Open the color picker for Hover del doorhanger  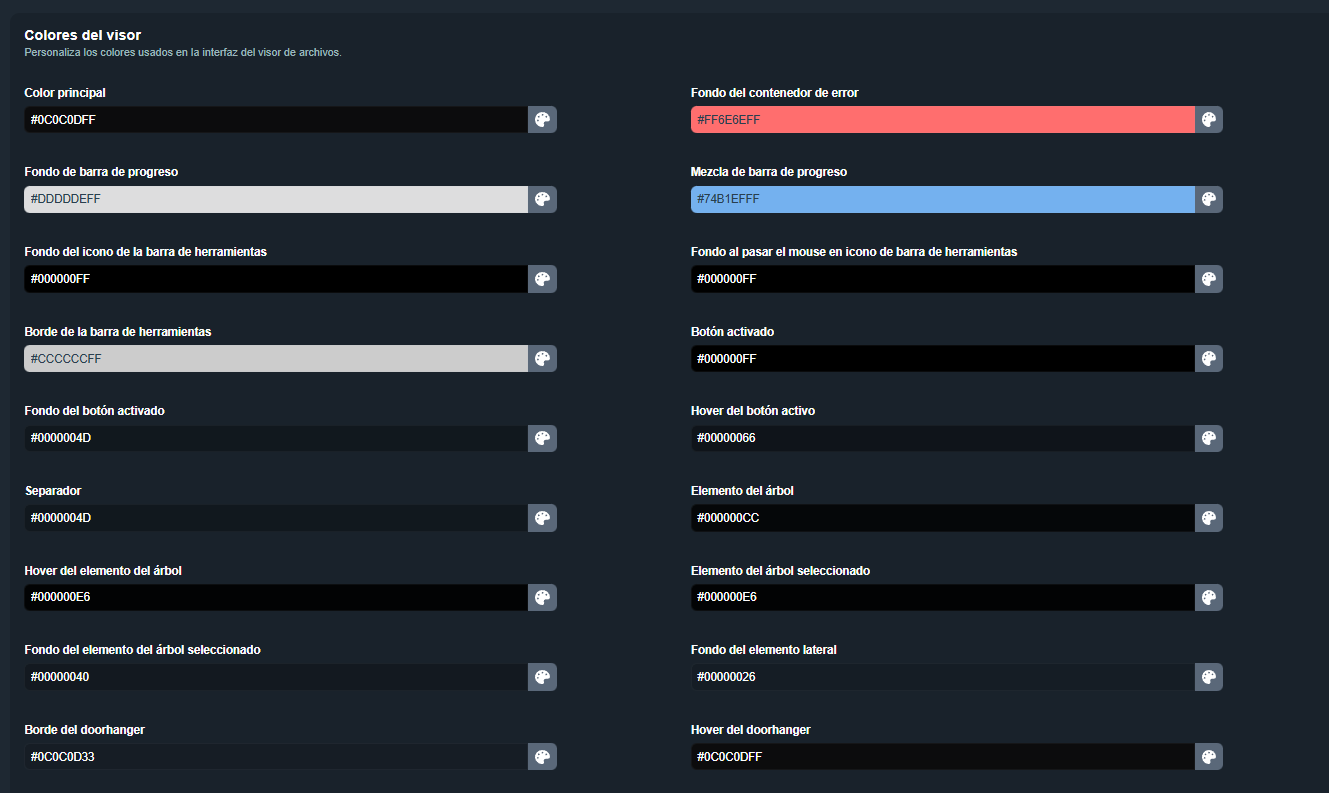coord(1209,757)
